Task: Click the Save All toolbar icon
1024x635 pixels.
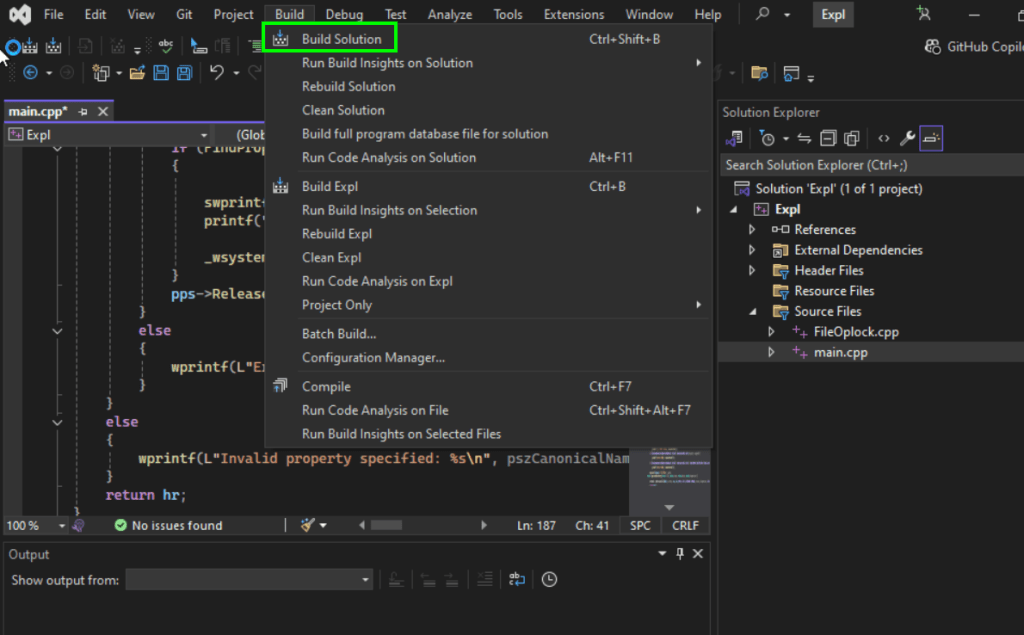Action: click(184, 73)
